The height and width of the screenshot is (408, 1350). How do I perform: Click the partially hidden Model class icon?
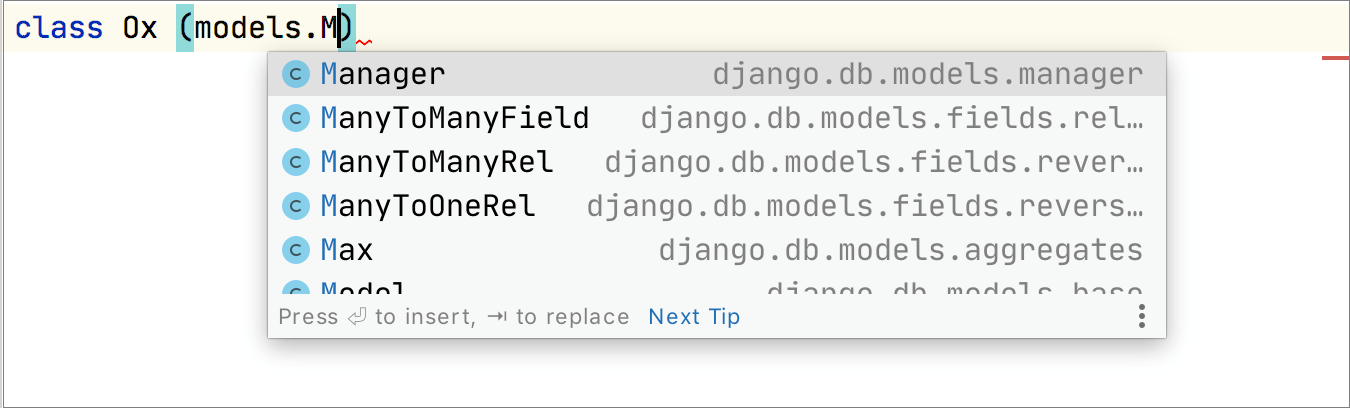coord(295,290)
